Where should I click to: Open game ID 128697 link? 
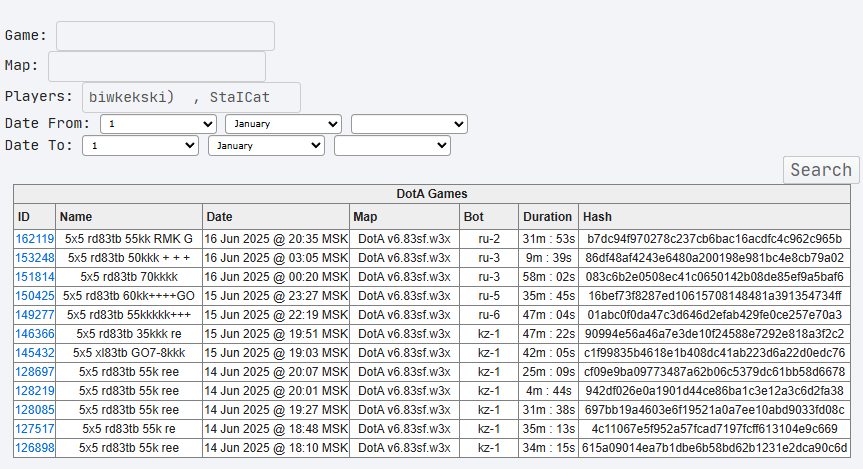35,372
